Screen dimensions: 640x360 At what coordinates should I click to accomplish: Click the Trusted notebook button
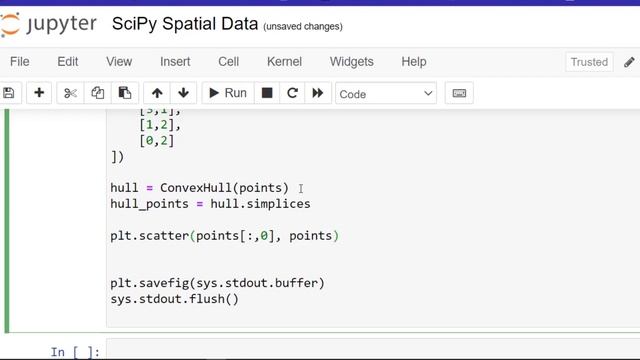pos(589,62)
